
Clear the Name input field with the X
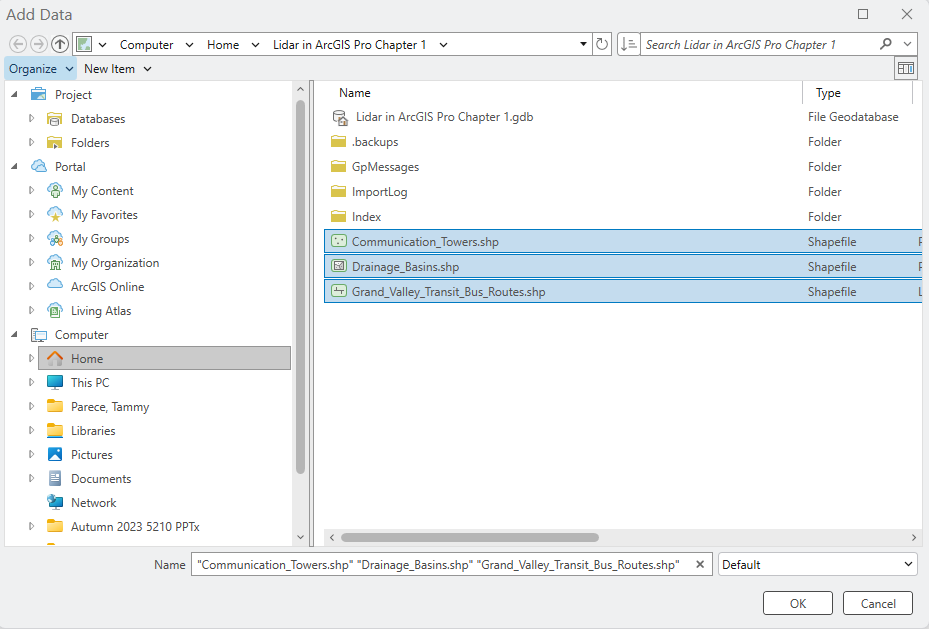pyautogui.click(x=699, y=564)
